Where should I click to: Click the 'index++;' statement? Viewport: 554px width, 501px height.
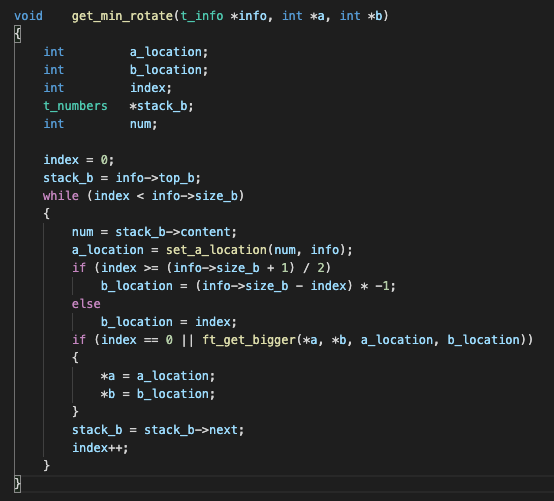tap(100, 448)
